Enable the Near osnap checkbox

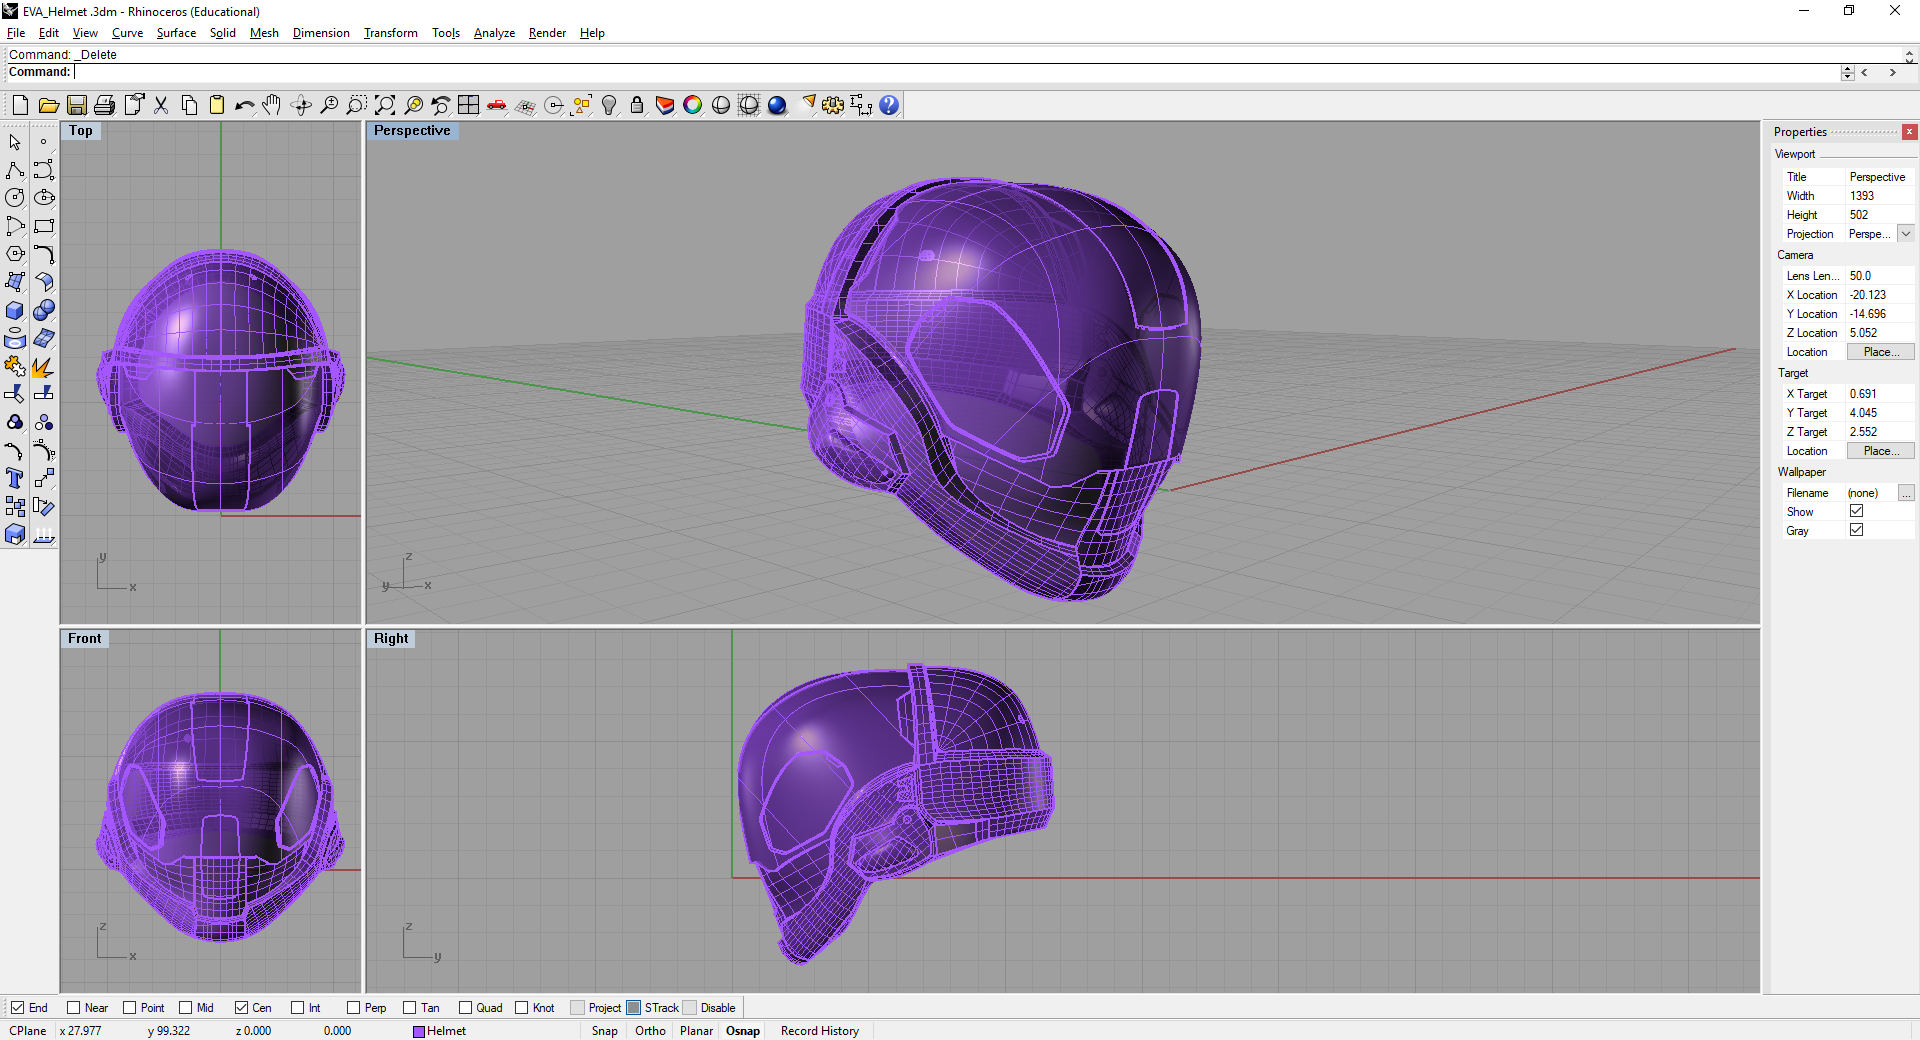(74, 1008)
